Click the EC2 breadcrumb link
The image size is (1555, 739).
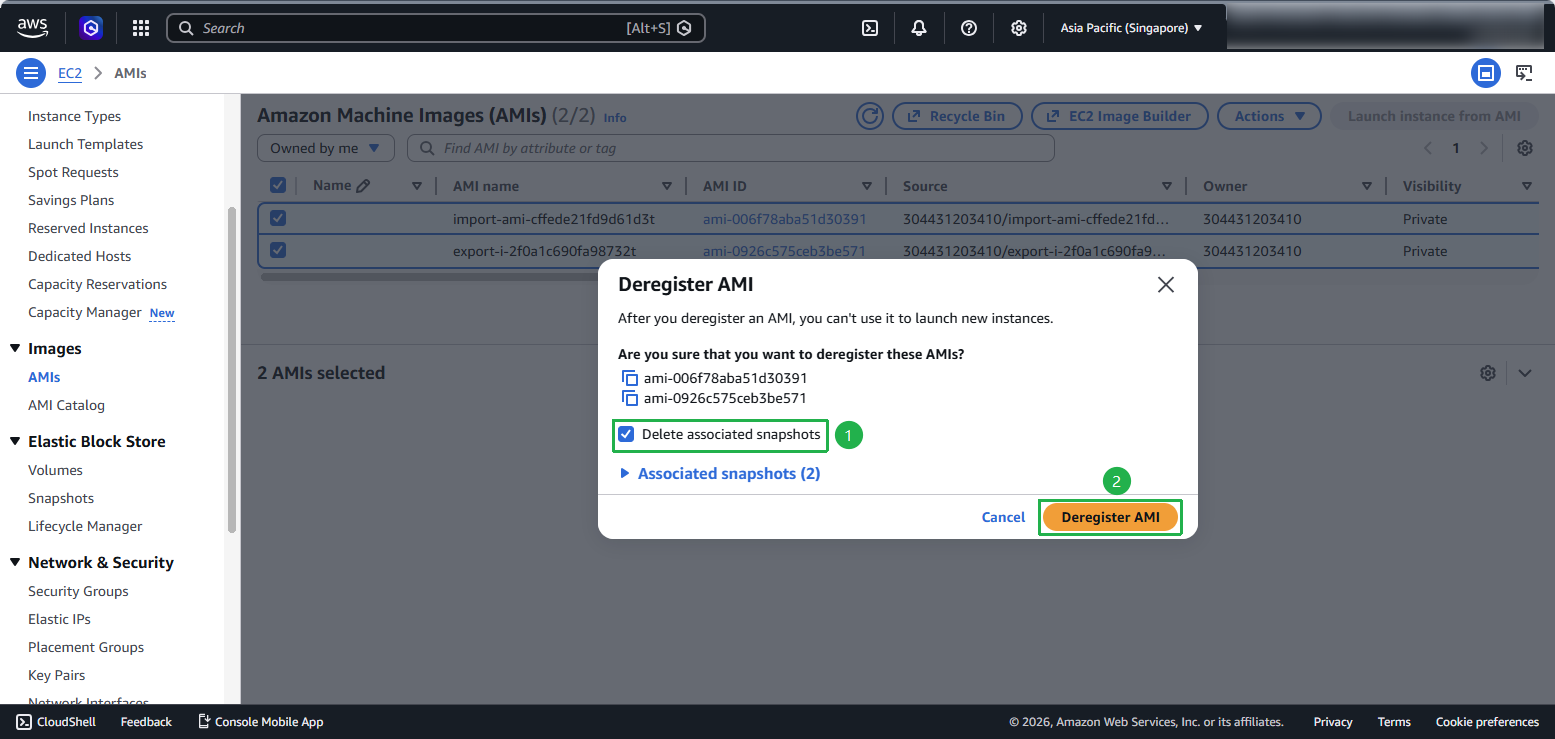point(70,73)
